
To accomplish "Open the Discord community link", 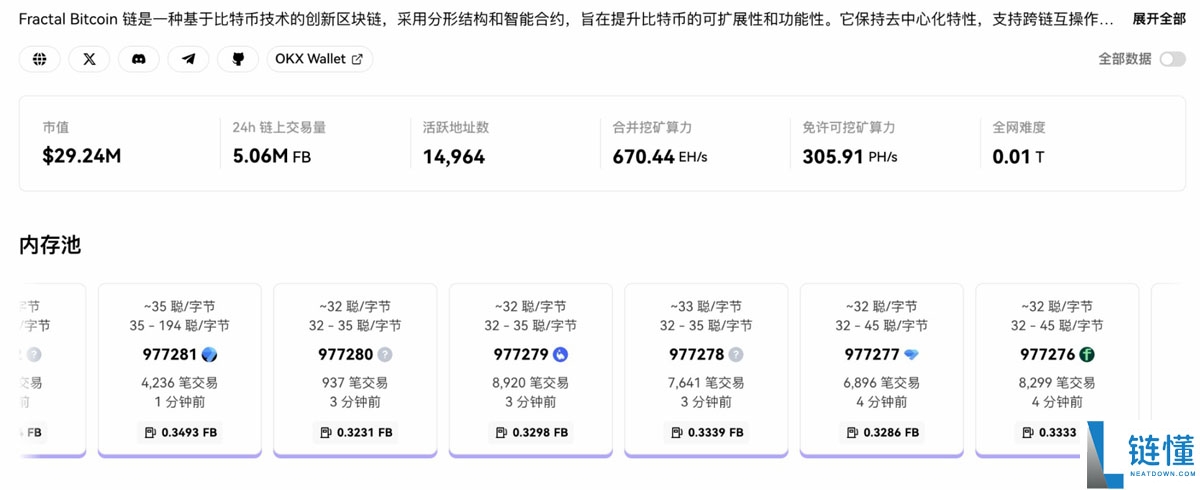I will coord(139,59).
